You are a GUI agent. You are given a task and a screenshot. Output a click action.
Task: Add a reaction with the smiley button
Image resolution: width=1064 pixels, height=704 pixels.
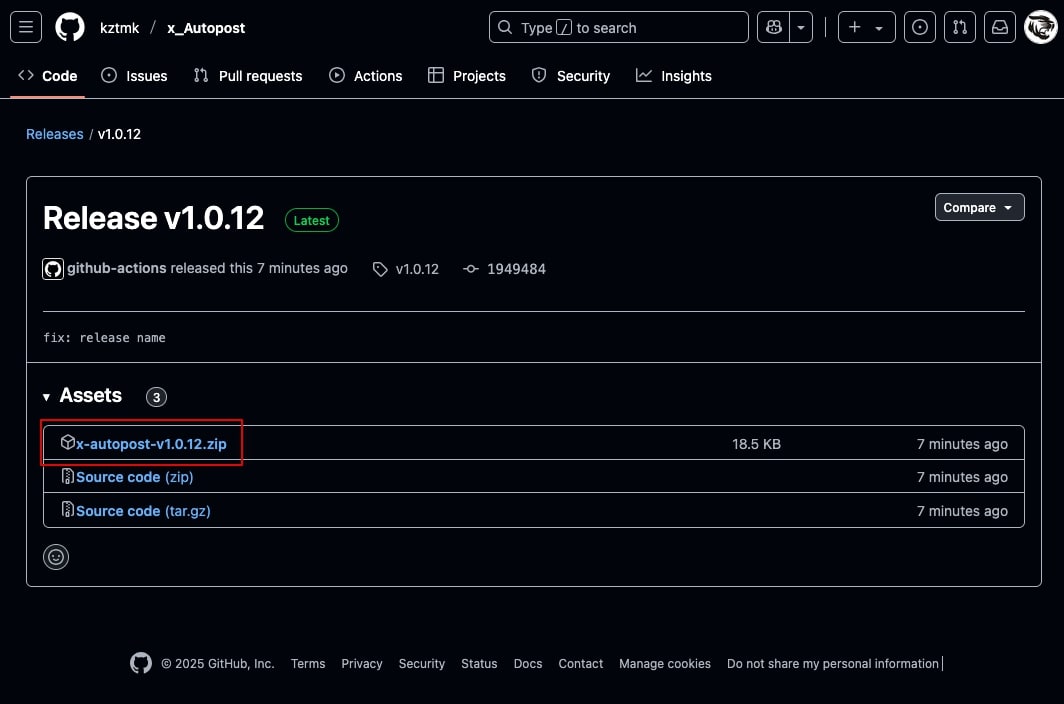pyautogui.click(x=56, y=557)
